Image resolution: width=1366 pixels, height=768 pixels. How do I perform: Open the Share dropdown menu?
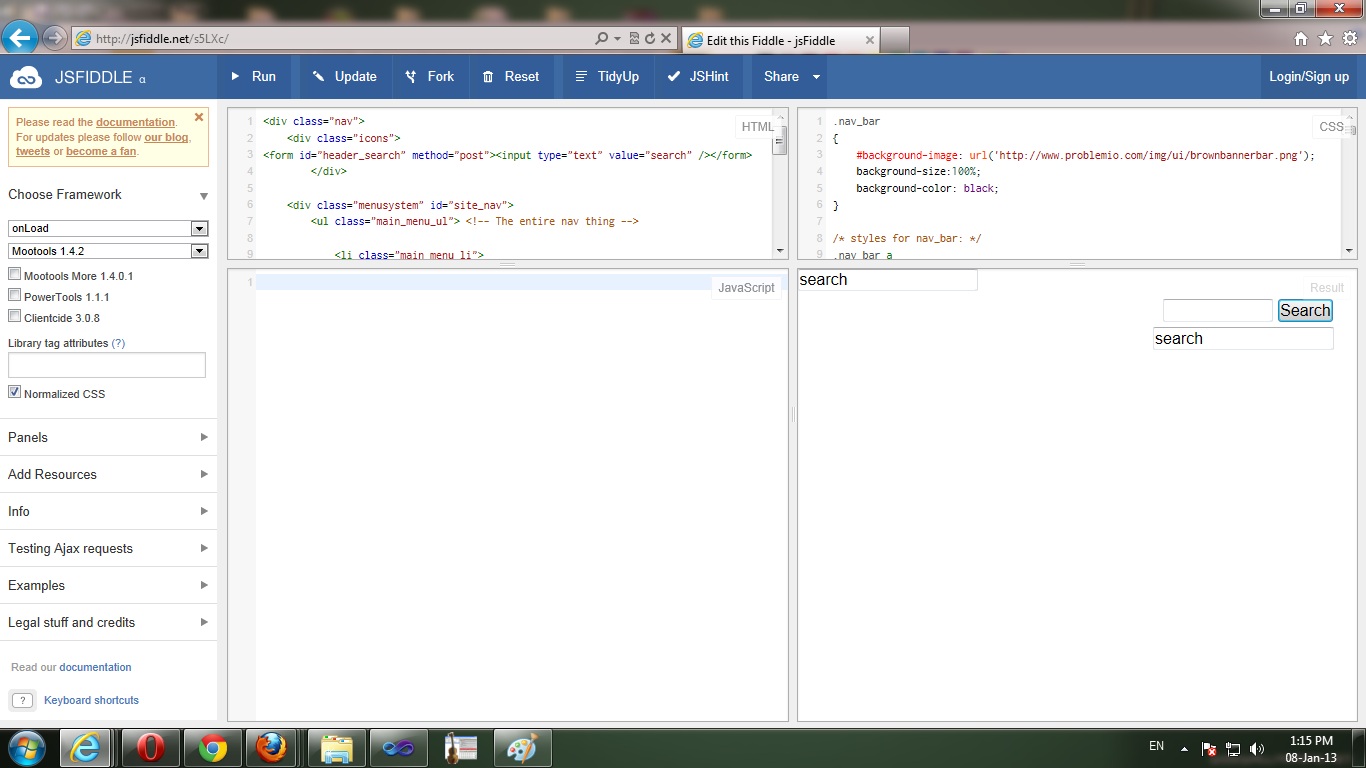(x=792, y=76)
